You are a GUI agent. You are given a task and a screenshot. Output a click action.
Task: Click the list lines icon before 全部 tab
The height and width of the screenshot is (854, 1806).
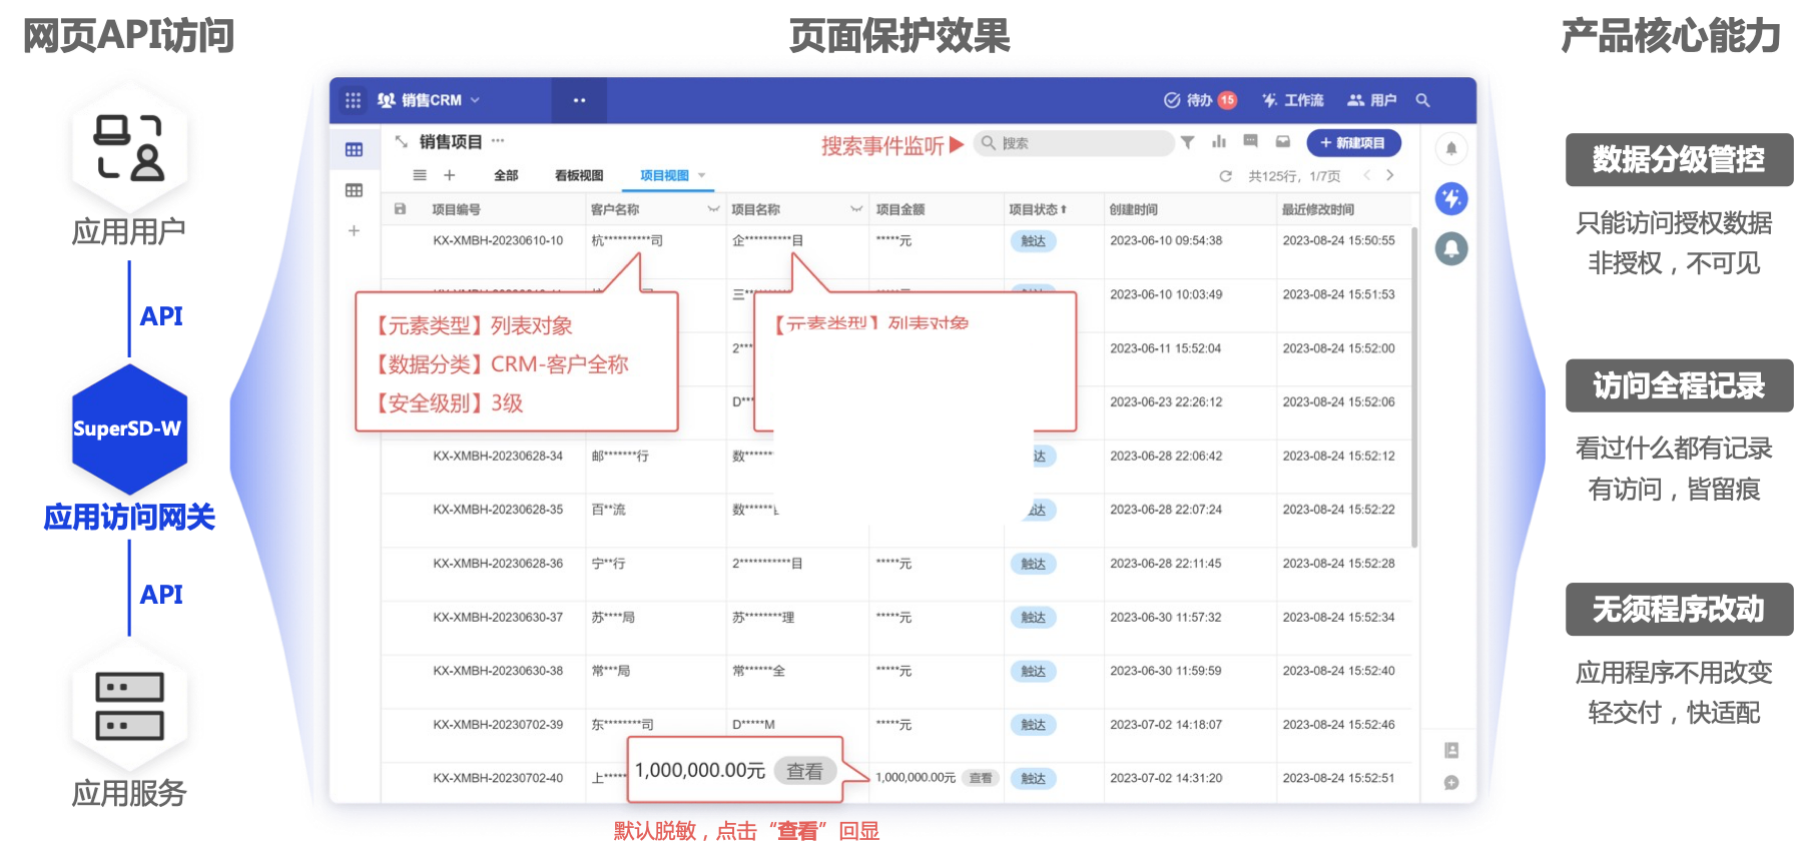coord(420,175)
